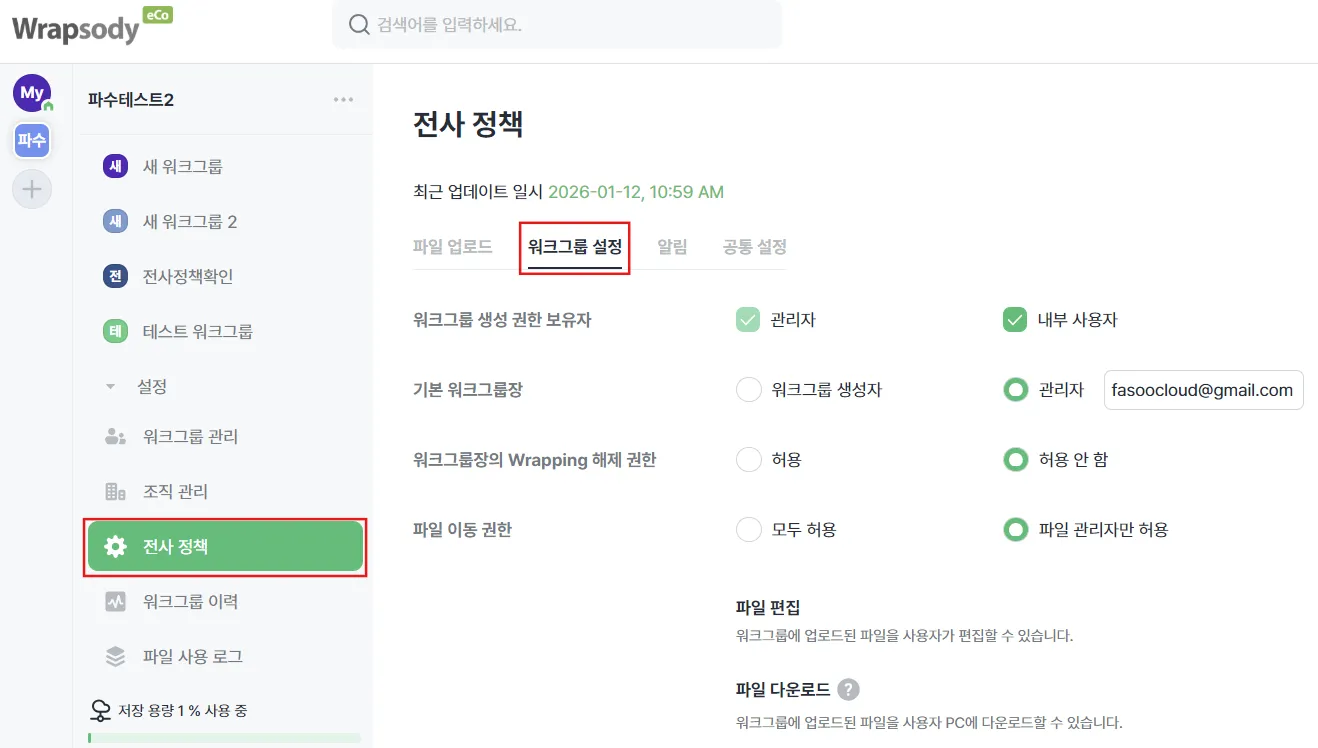Switch to the 알림 tab
Screen dimensions: 1318x748
pos(672,247)
